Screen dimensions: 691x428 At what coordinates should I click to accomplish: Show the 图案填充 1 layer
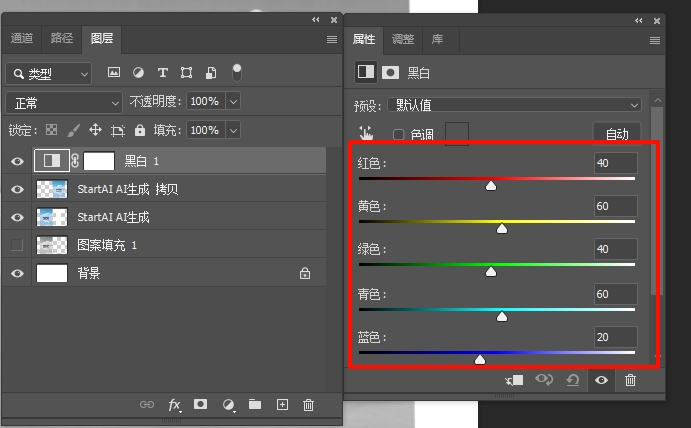click(17, 245)
